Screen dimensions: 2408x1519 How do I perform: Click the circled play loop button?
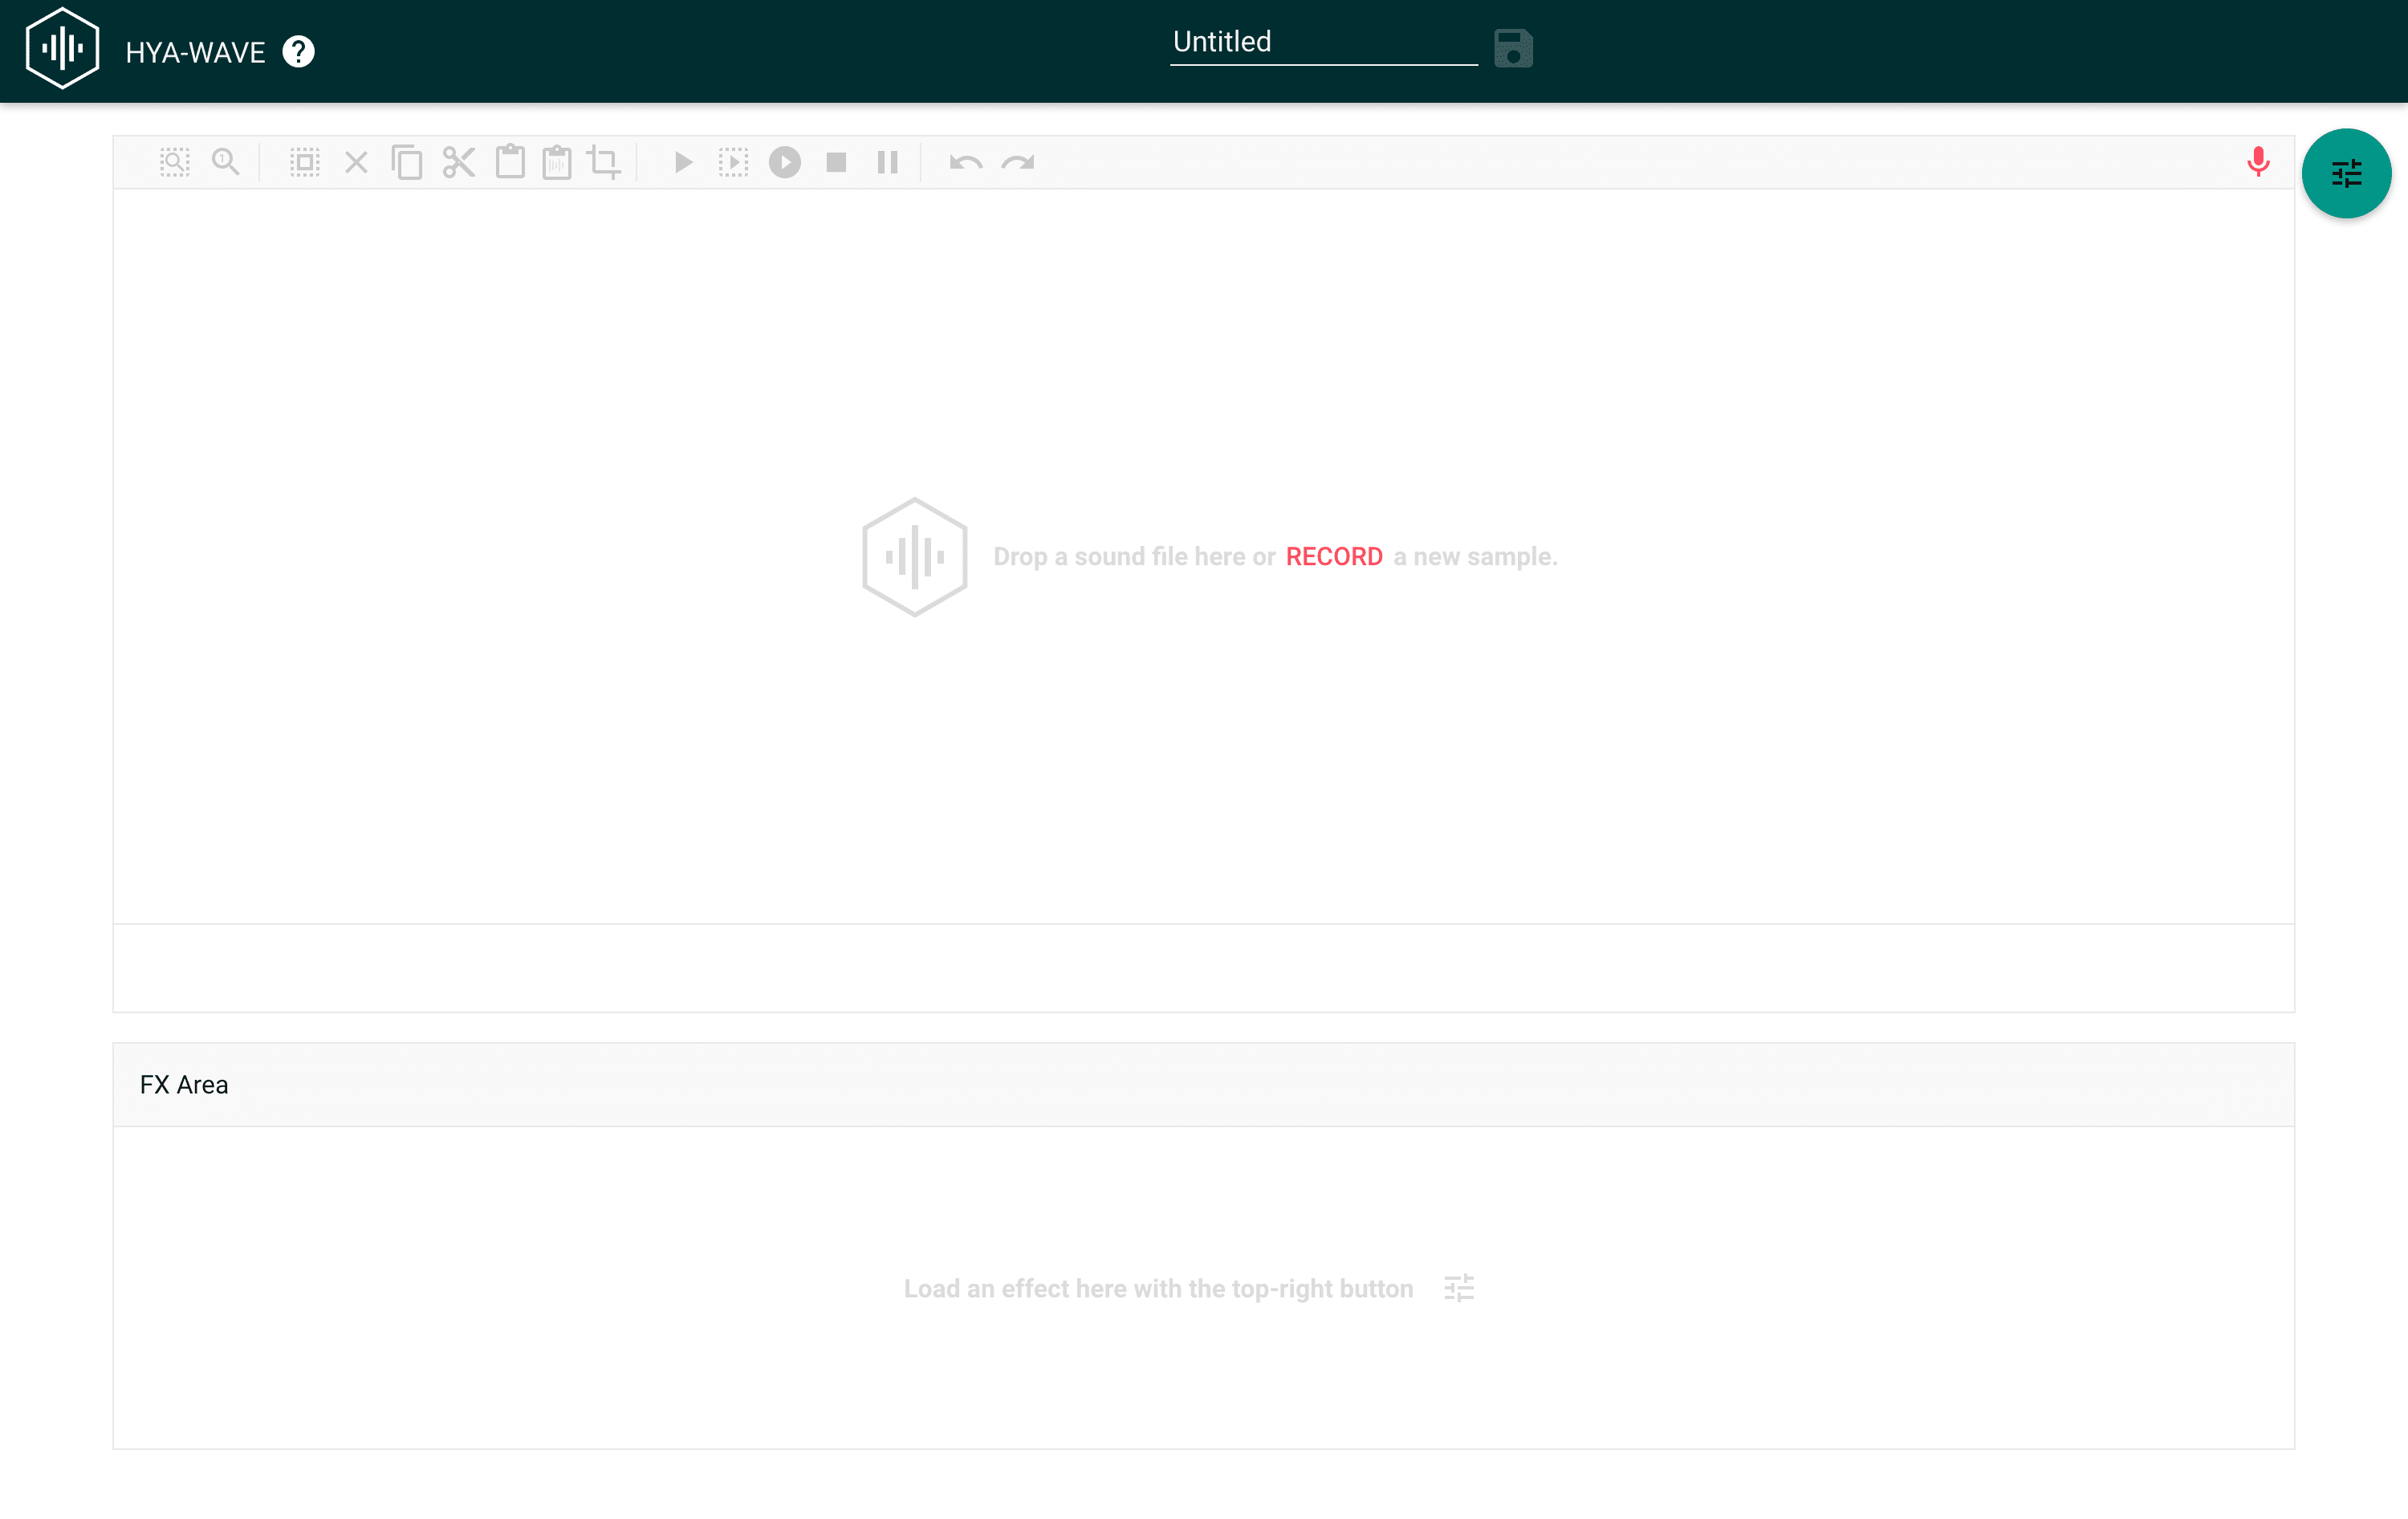(785, 162)
